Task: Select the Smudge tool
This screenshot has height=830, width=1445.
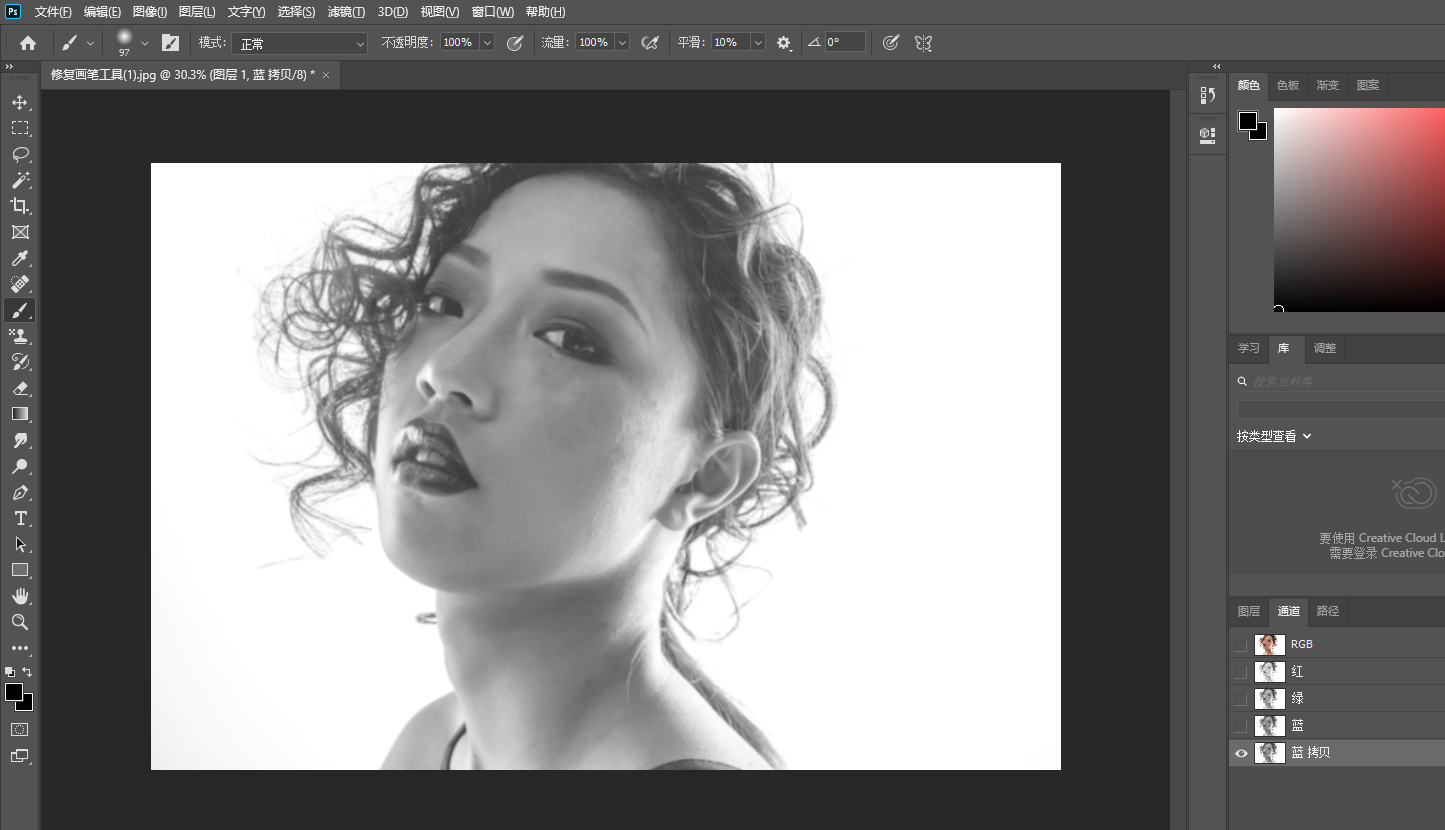Action: click(x=20, y=440)
